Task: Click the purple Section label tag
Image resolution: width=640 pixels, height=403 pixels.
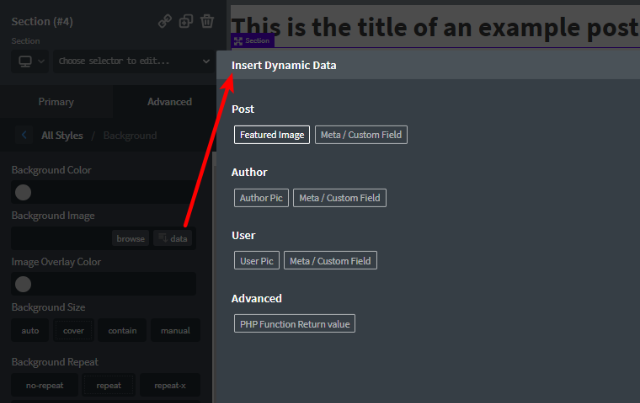Action: point(252,40)
